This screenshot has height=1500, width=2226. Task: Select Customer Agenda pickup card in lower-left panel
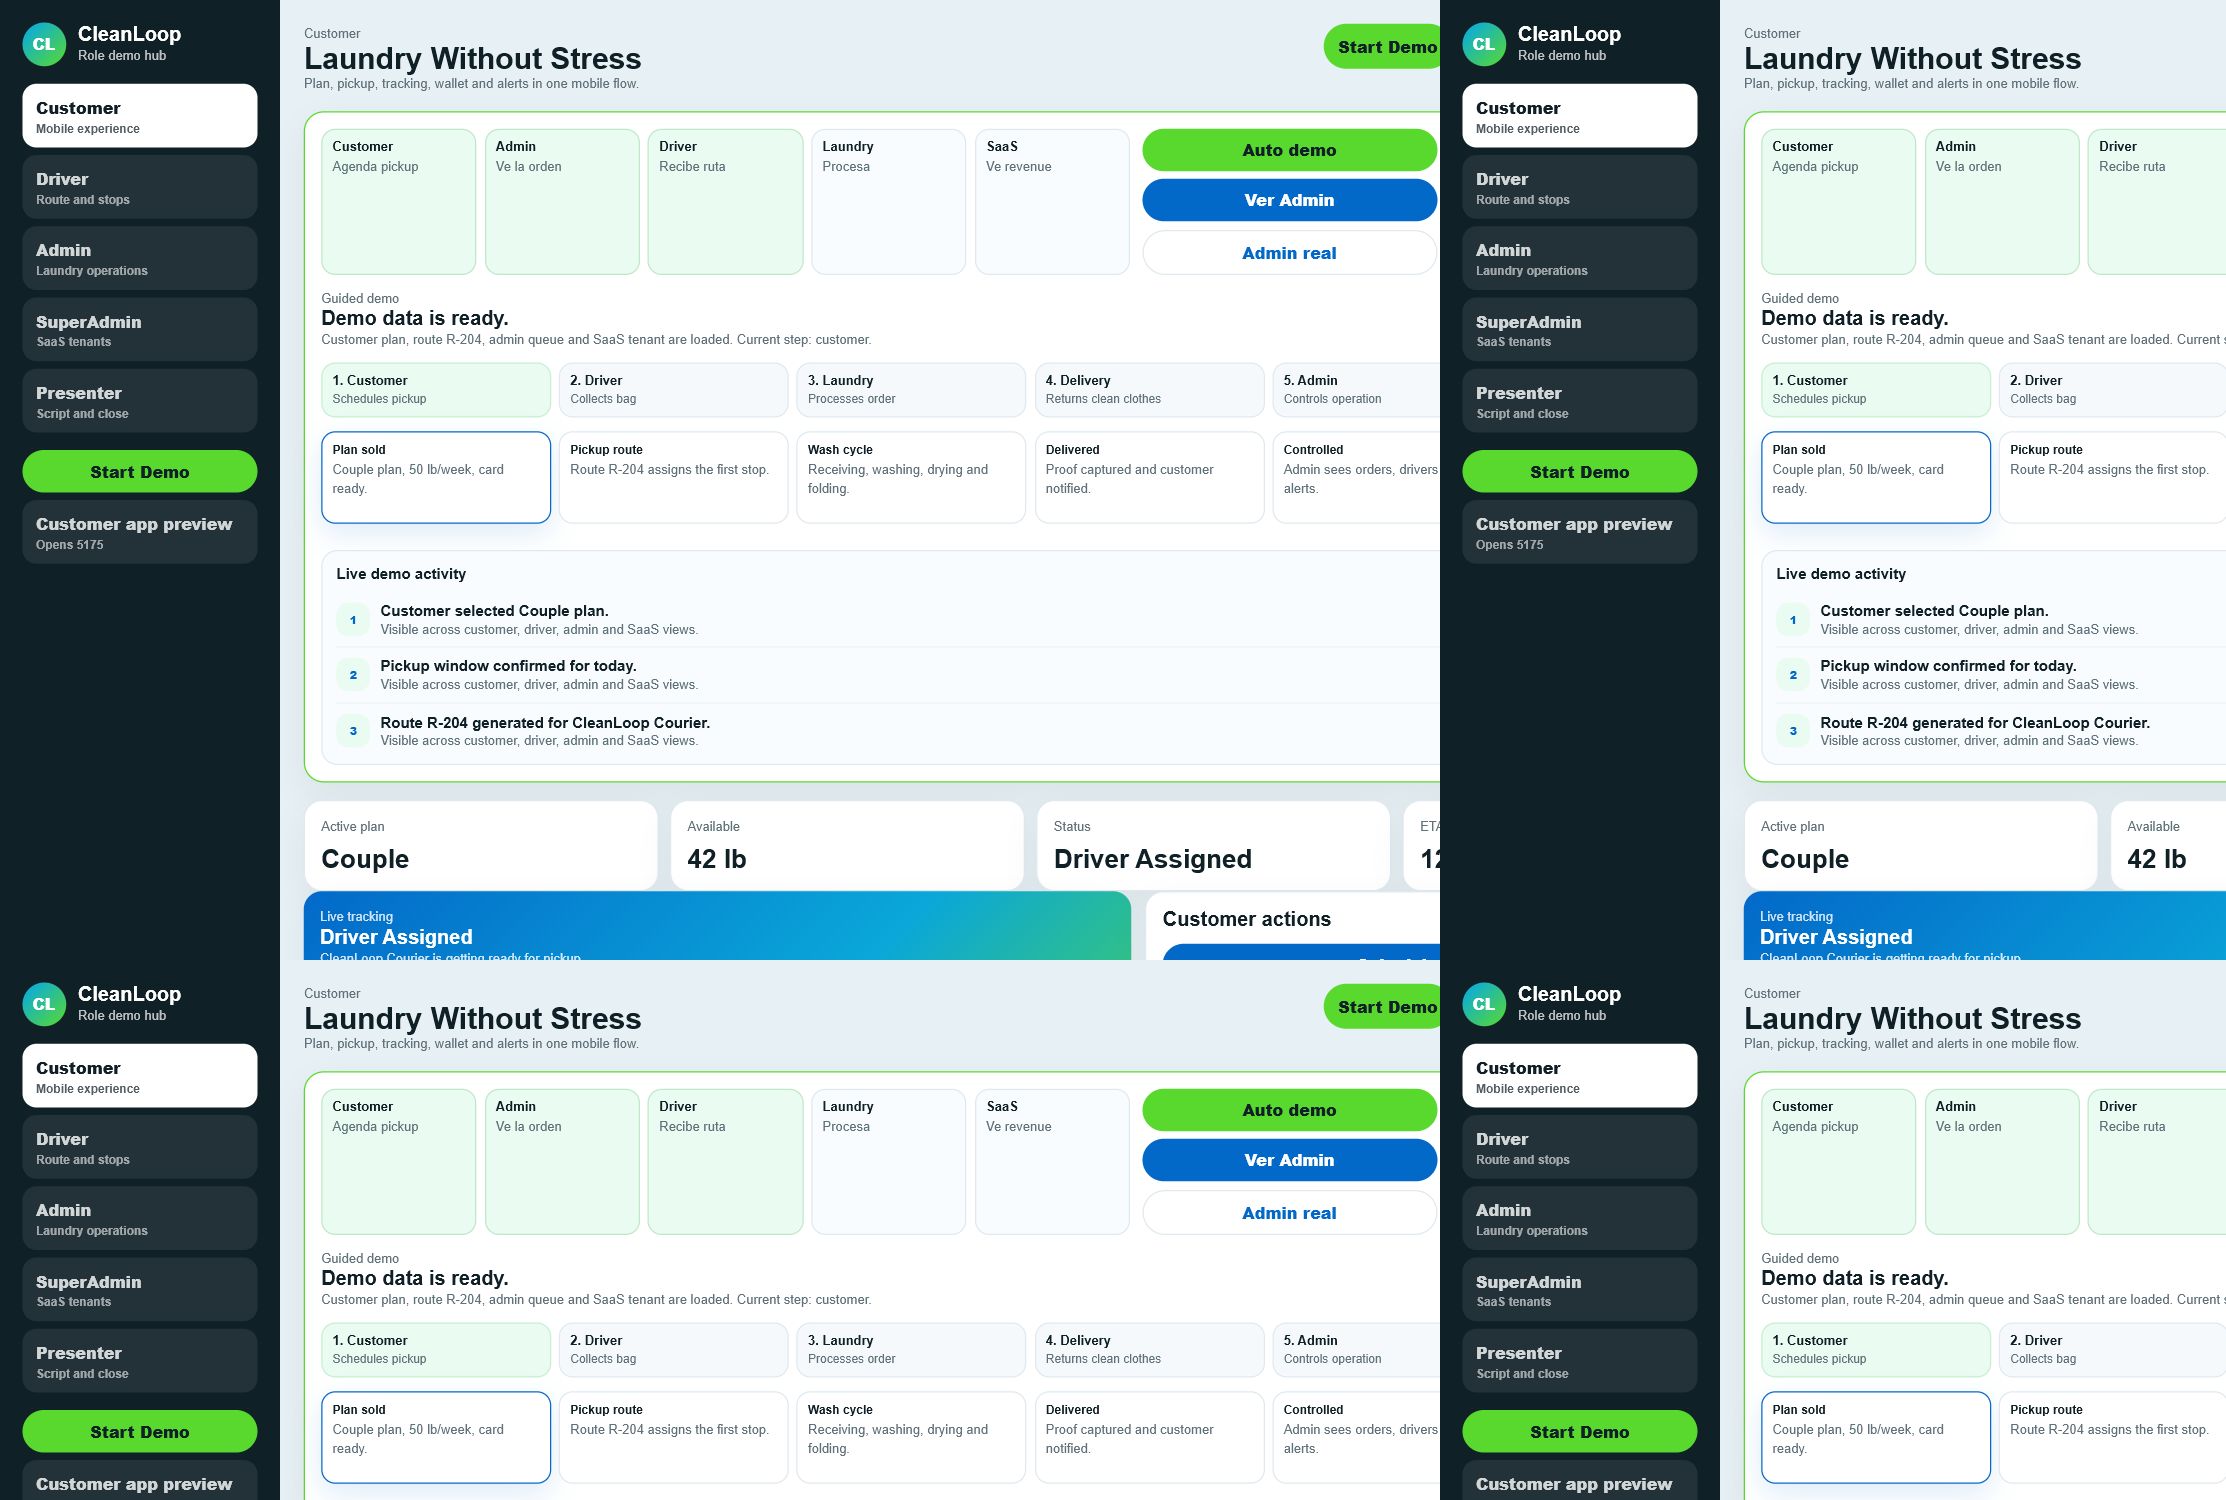(x=398, y=1161)
